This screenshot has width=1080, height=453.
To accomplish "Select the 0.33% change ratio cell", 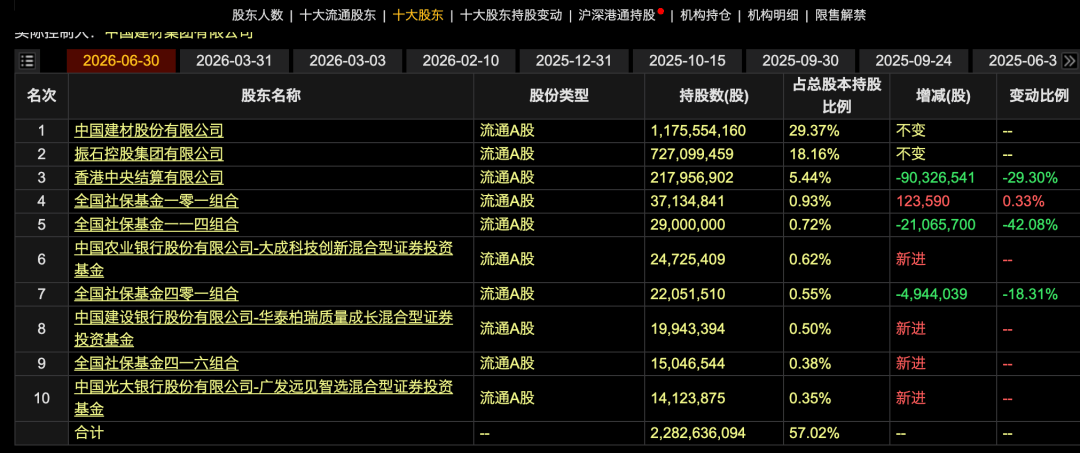I will [1023, 201].
